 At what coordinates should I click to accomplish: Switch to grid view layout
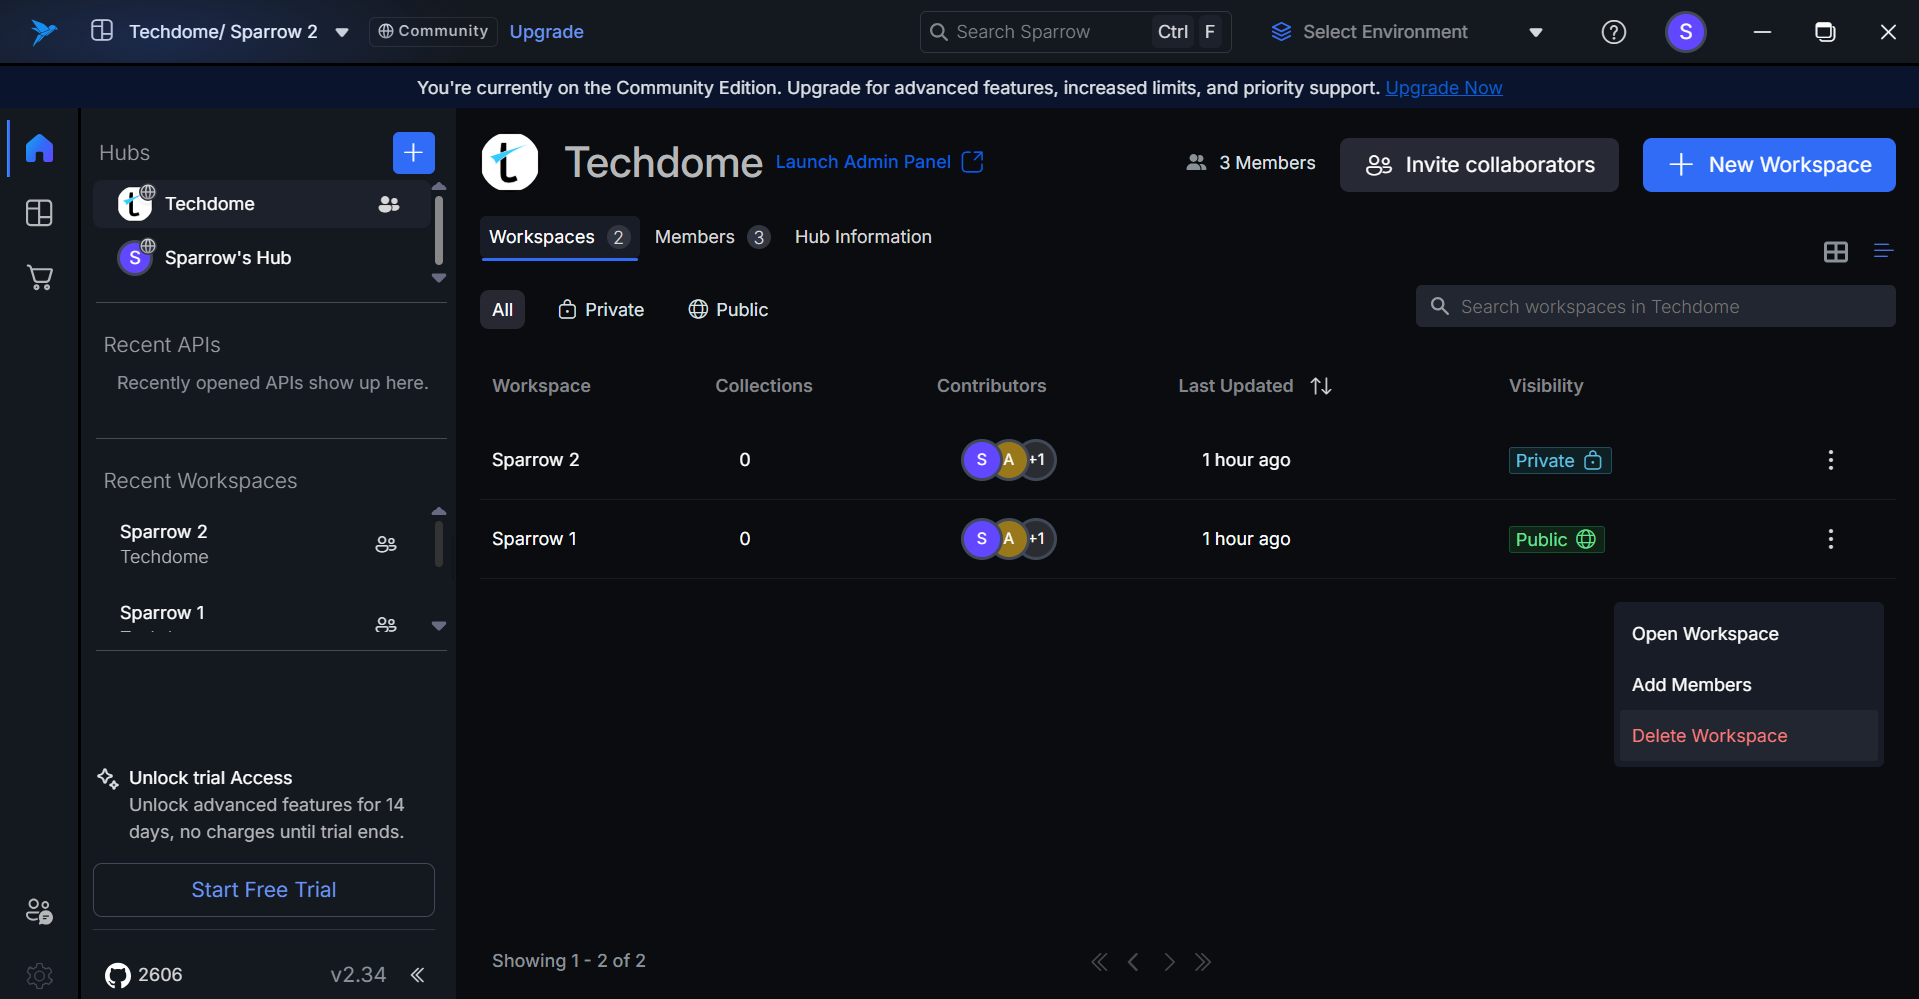click(1835, 252)
